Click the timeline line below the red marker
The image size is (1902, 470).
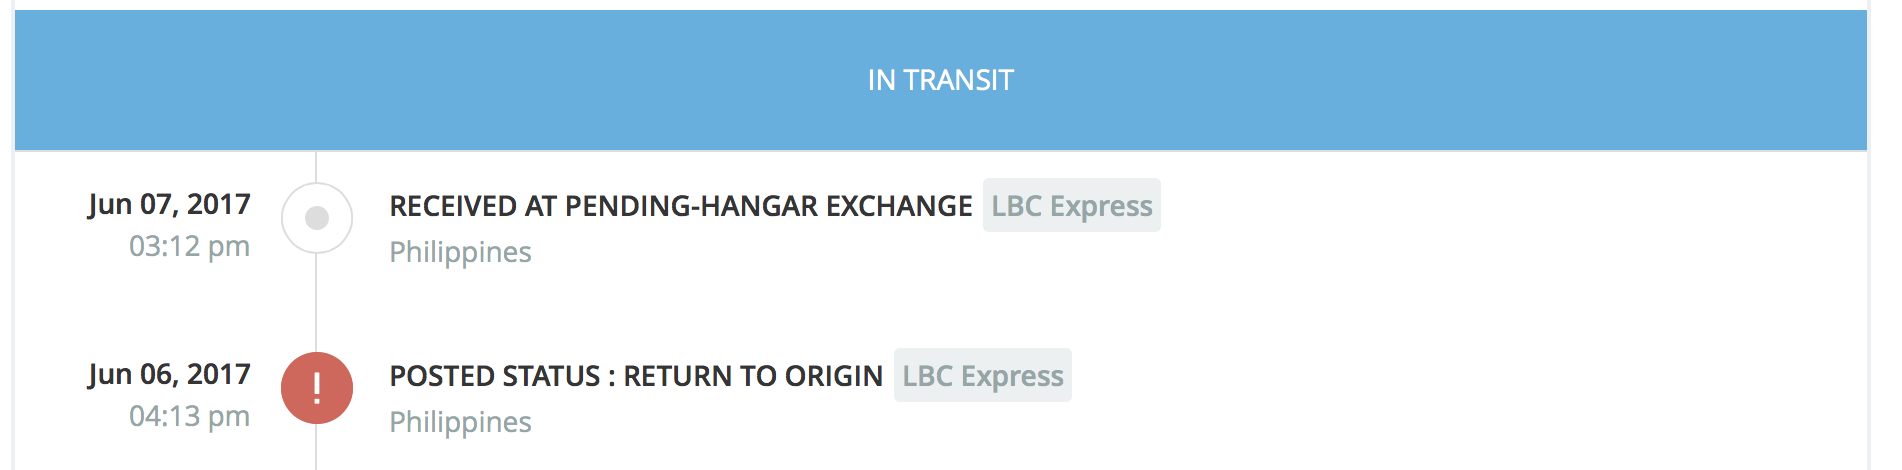coord(316,448)
